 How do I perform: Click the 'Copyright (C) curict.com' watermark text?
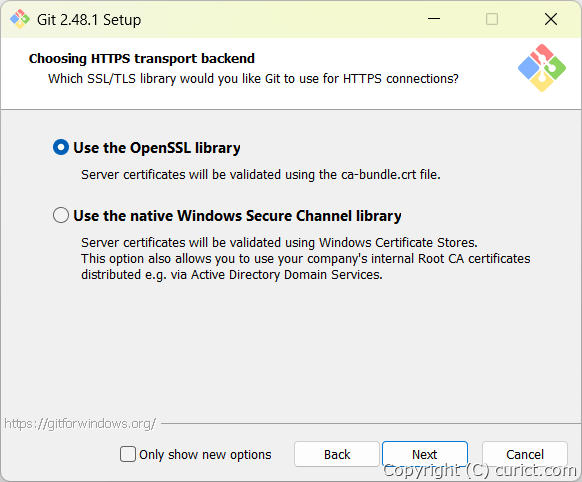coord(480,470)
